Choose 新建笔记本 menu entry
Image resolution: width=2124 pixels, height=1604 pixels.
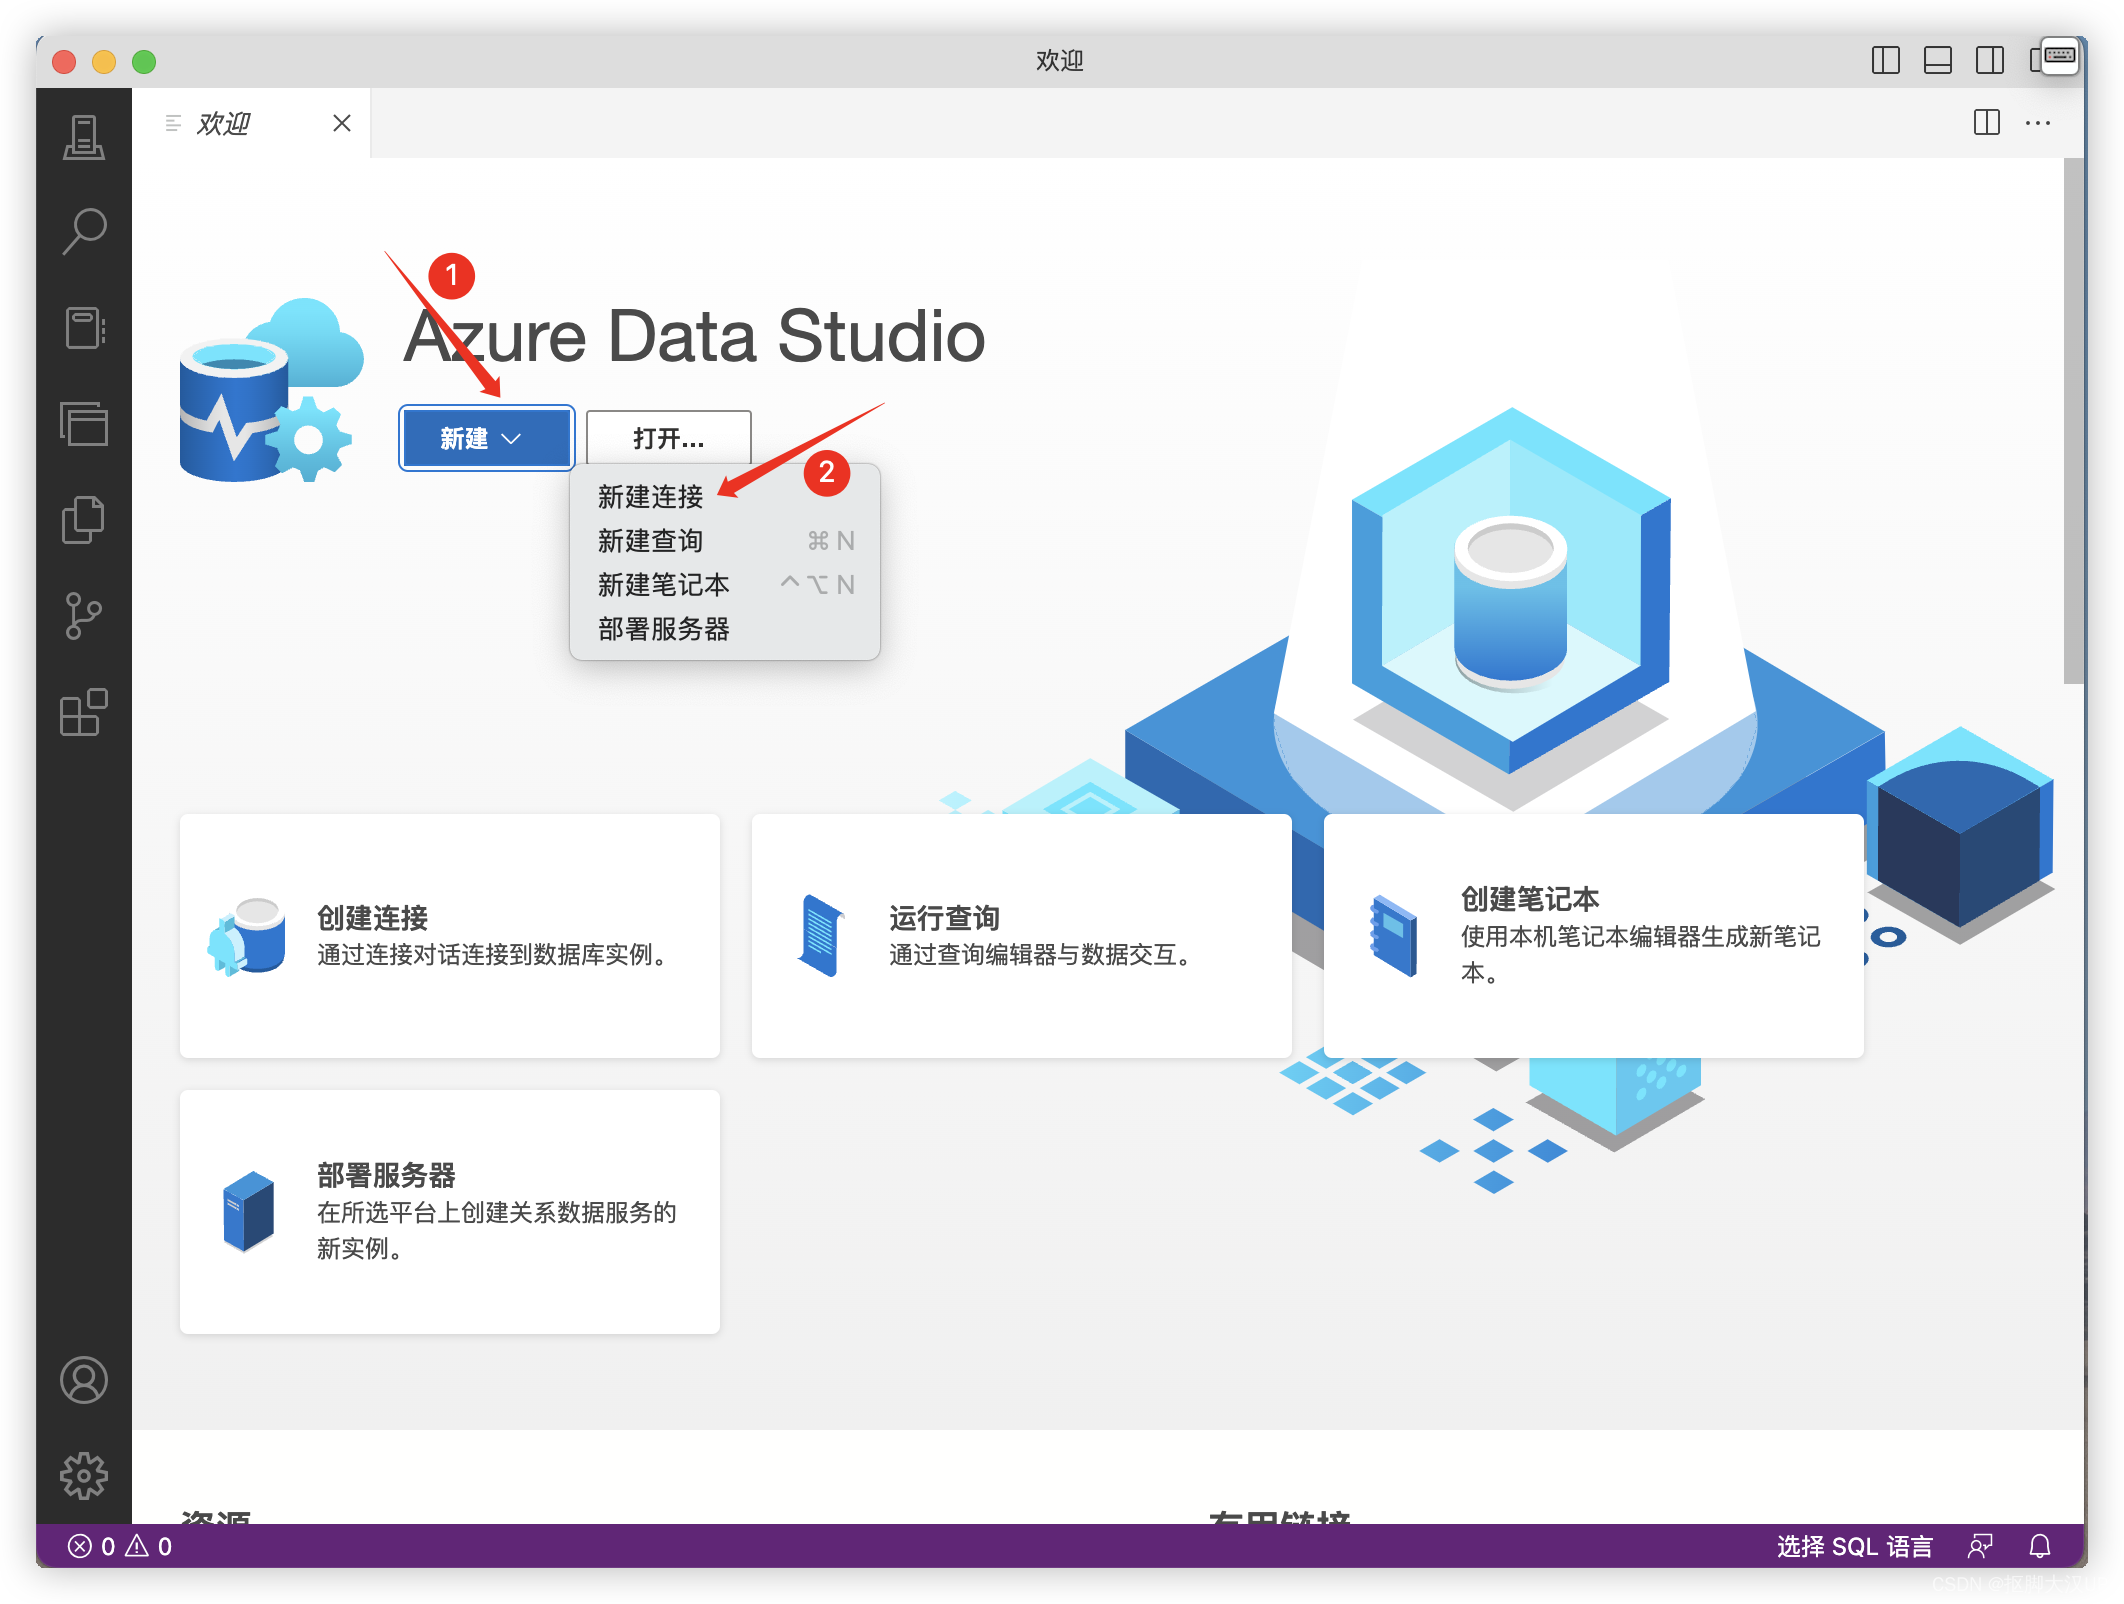664,585
